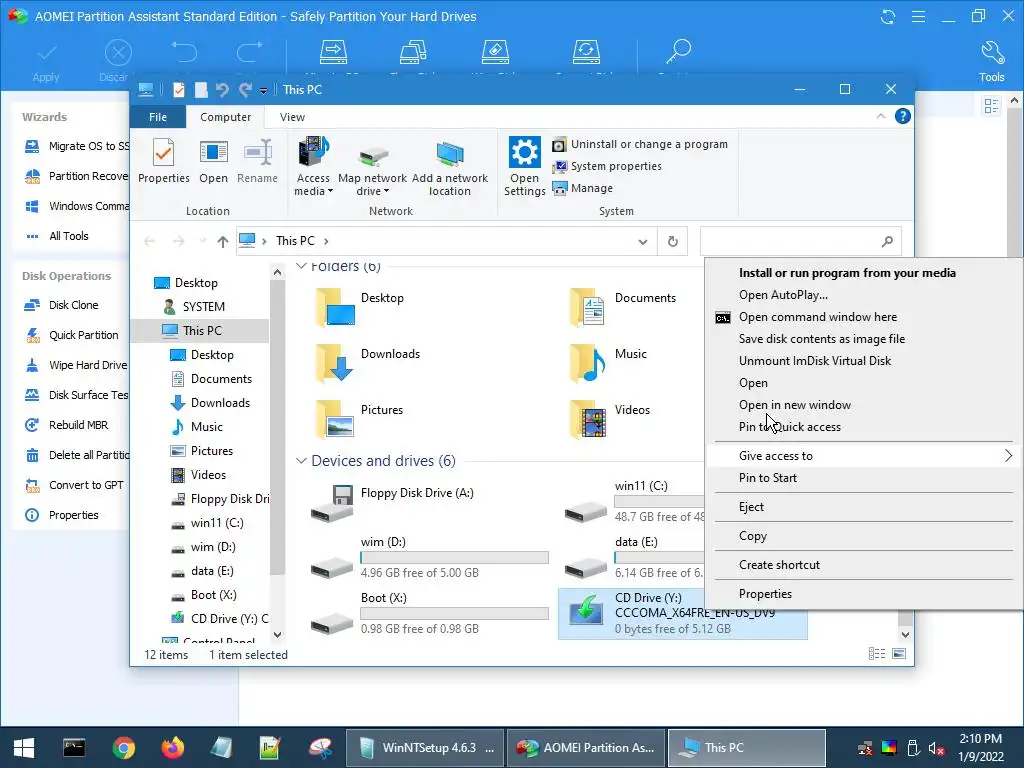Screen dimensions: 1024x768
Task: Click the Up one level arrow
Action: [x=223, y=242]
